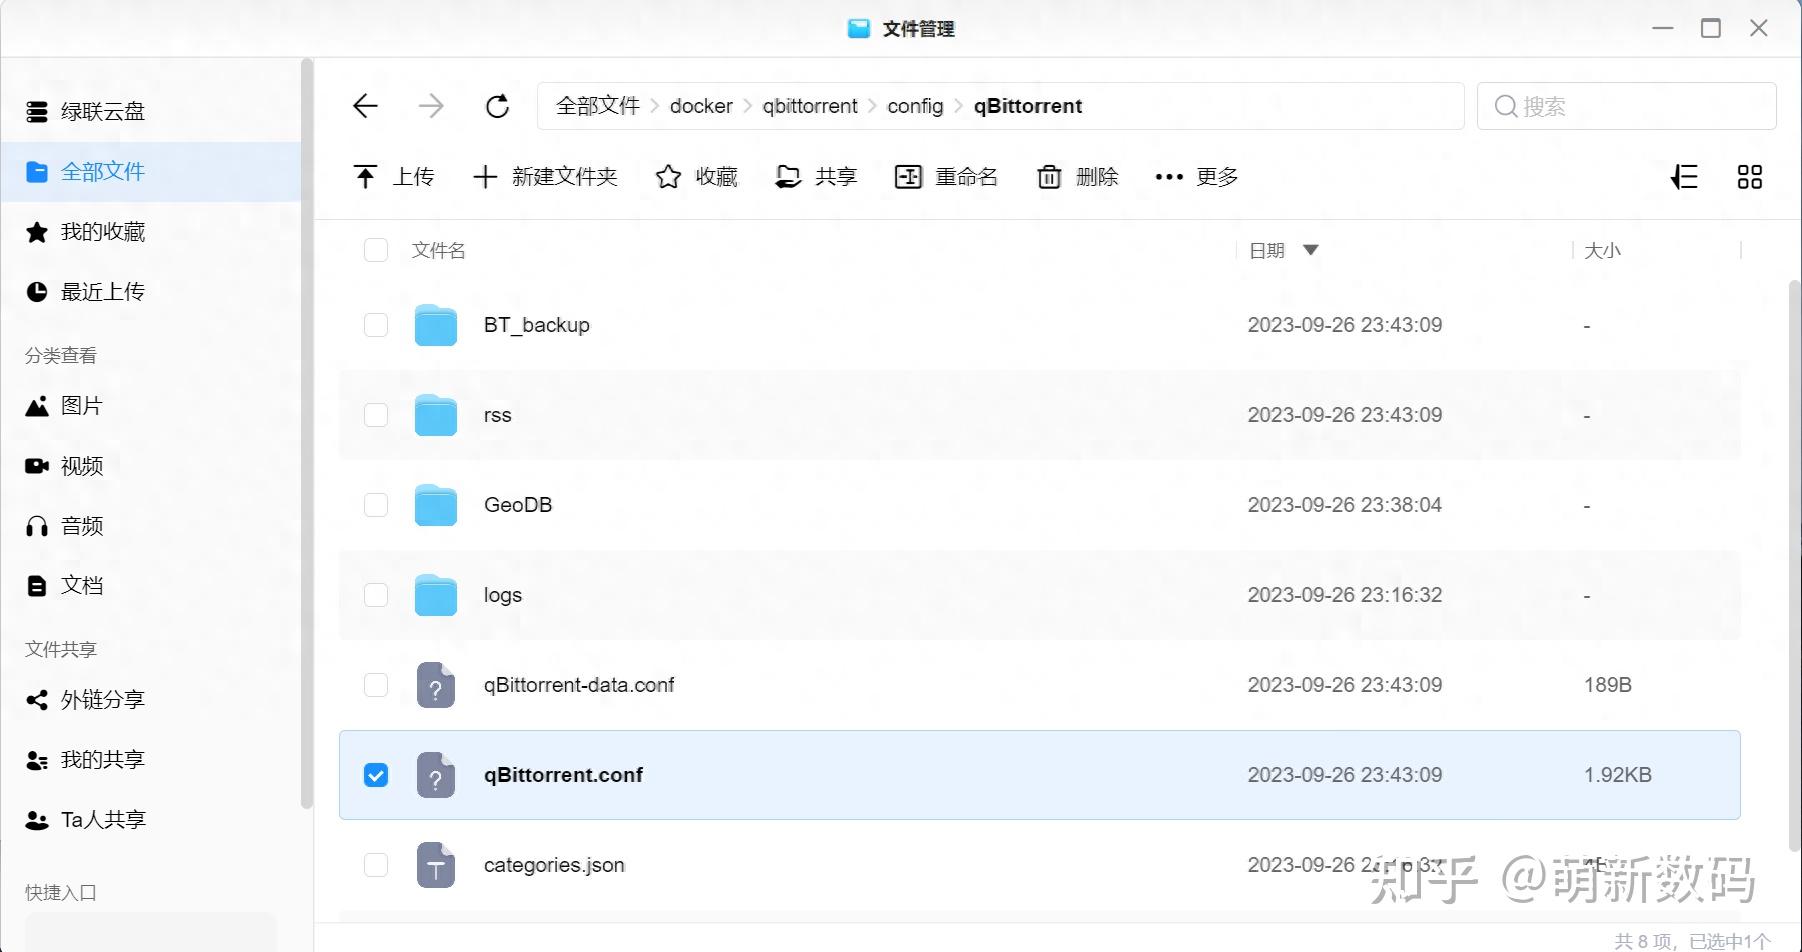Select the 上传 (upload) icon in toolbar
The width and height of the screenshot is (1802, 952).
[366, 176]
